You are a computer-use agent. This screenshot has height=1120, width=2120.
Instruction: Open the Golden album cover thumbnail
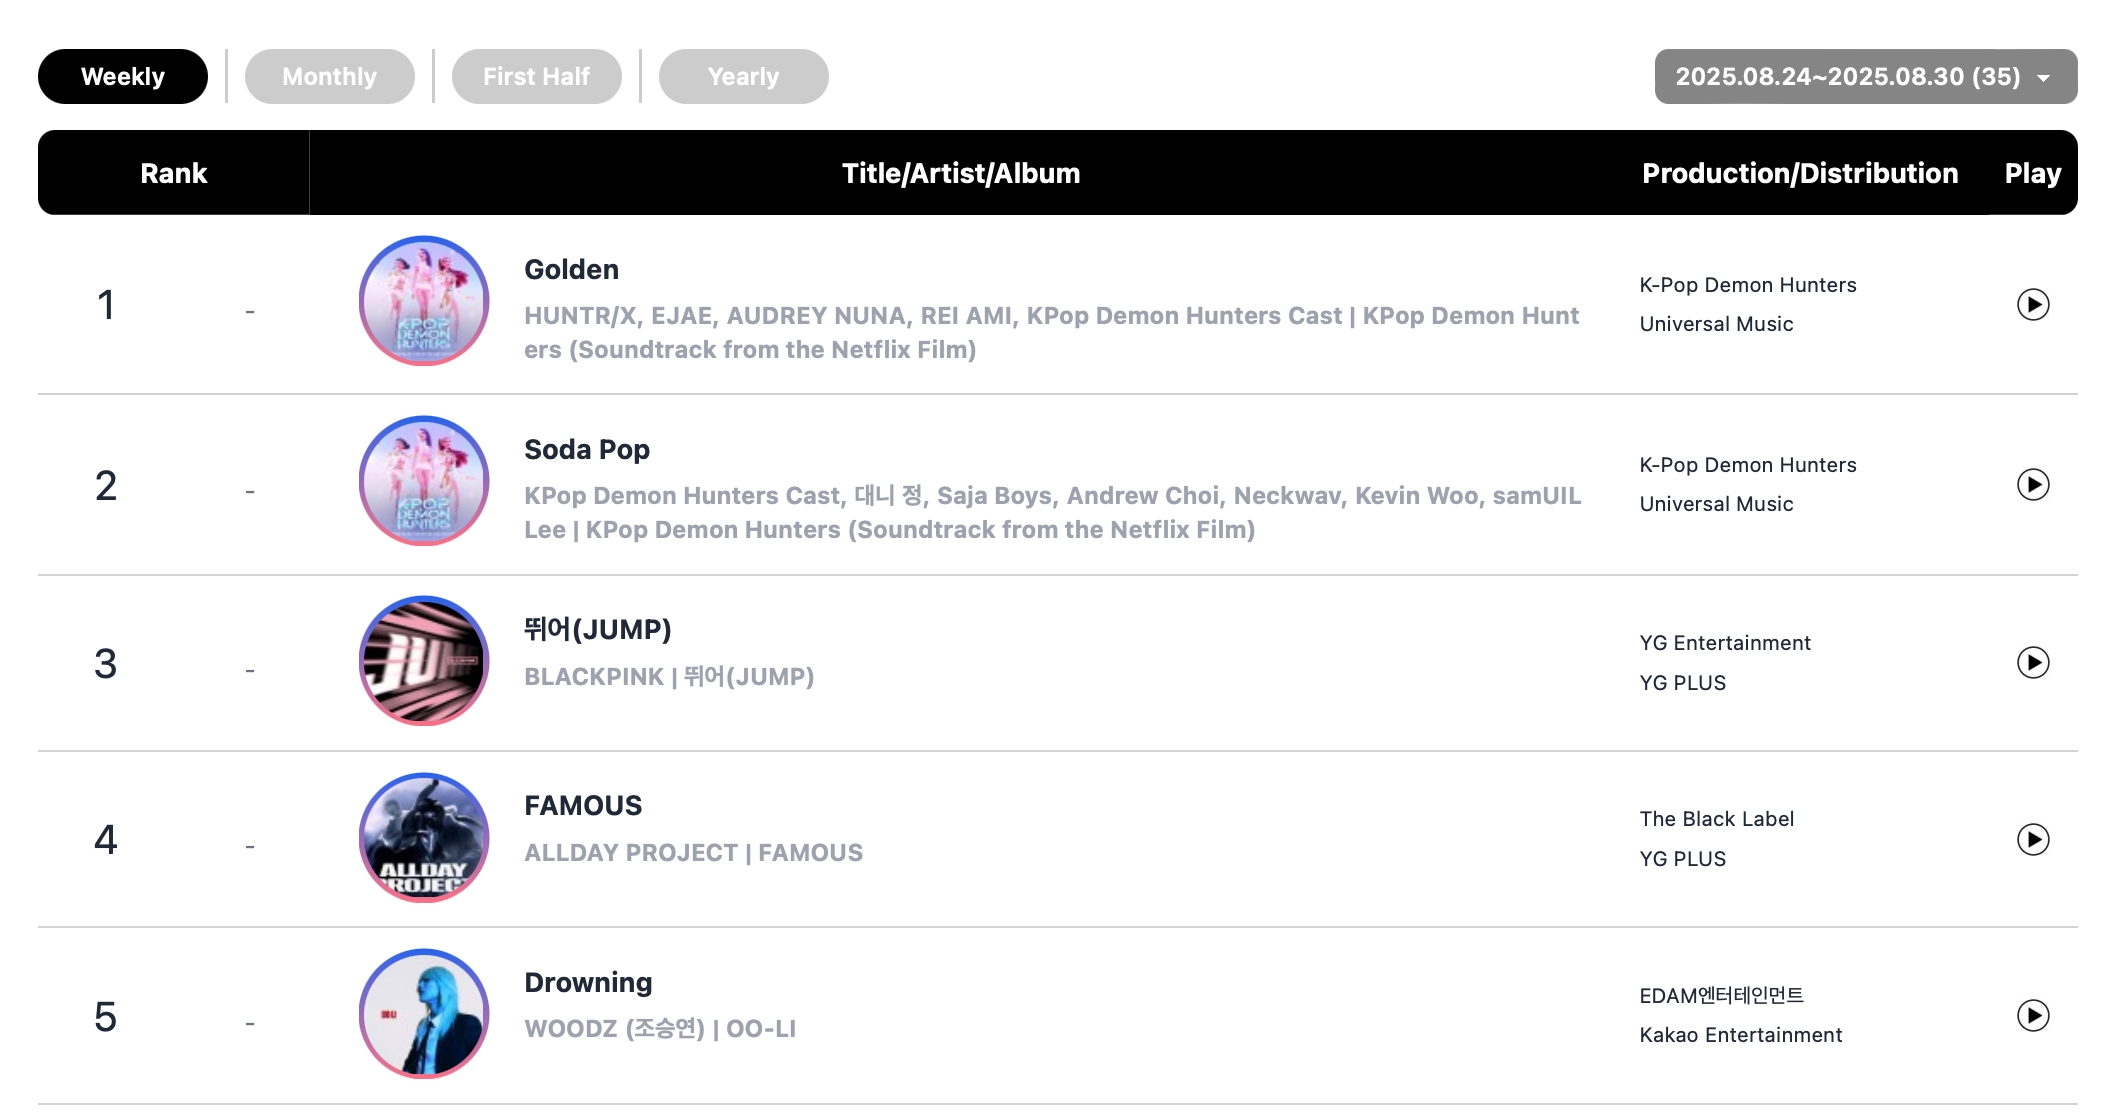[x=424, y=301]
